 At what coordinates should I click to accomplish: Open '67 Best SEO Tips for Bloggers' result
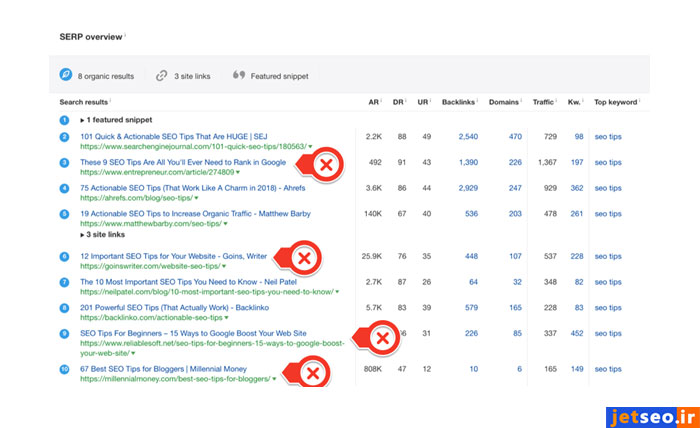[163, 369]
